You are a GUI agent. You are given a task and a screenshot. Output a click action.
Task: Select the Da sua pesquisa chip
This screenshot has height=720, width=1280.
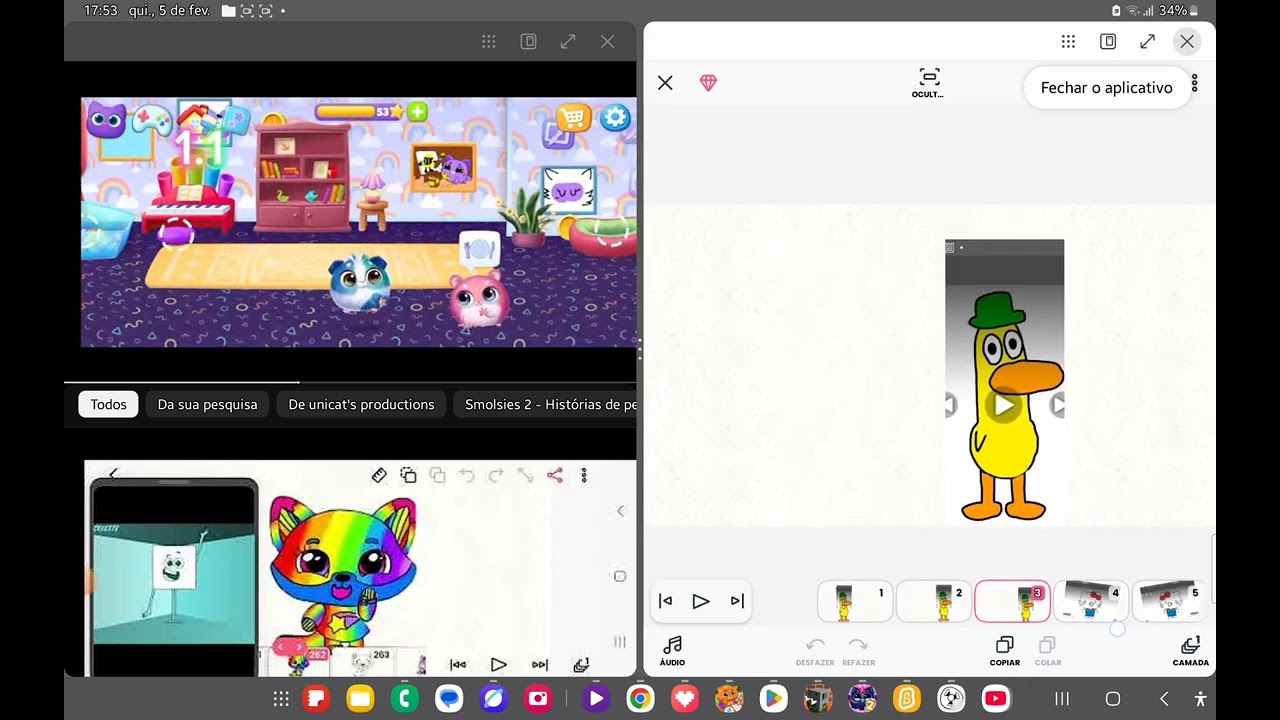pos(207,404)
